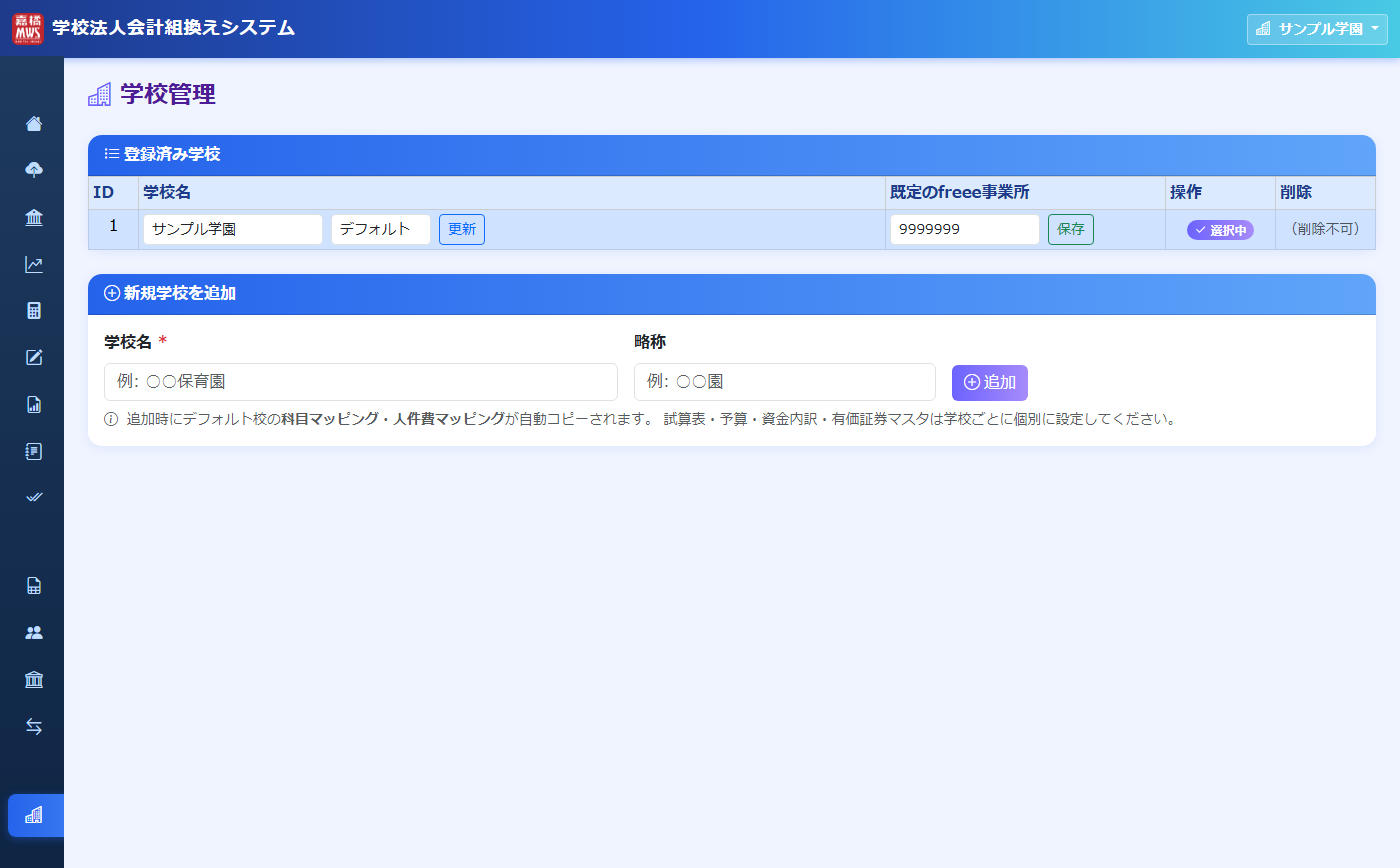Click plus circle icon in 新規学校を追加 header
The image size is (1400, 868).
(112, 293)
